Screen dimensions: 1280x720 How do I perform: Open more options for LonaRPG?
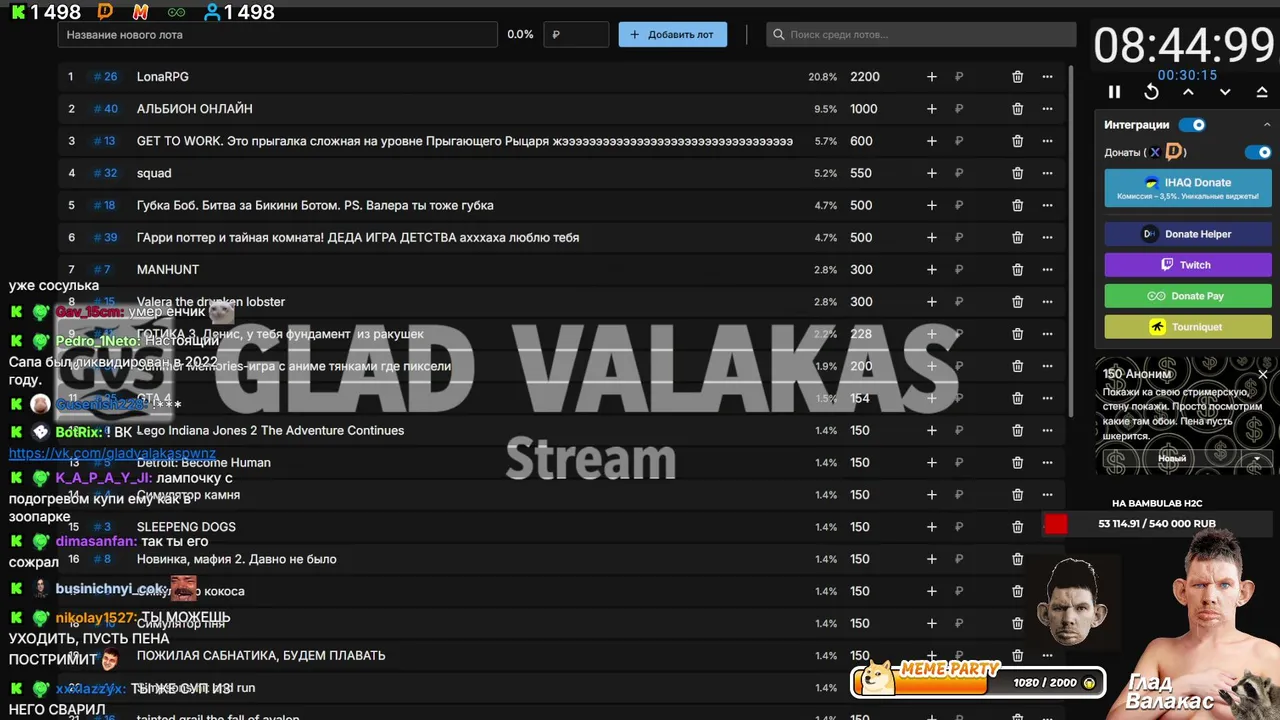click(1047, 77)
